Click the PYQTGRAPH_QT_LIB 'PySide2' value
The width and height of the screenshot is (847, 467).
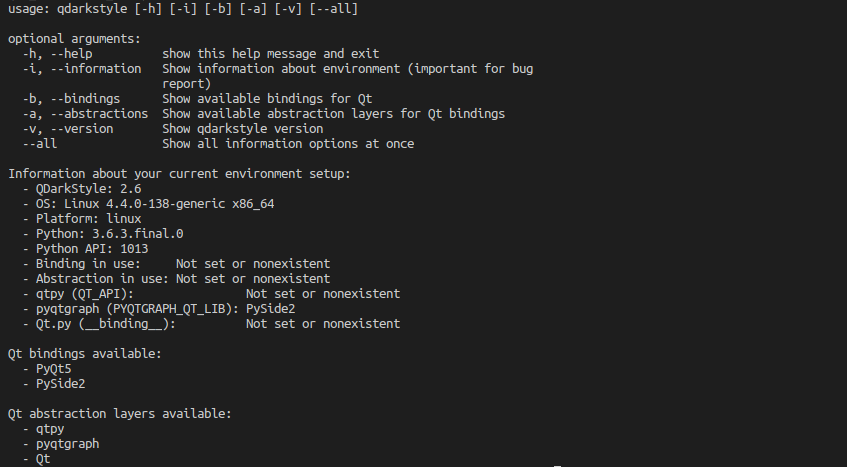pos(270,309)
